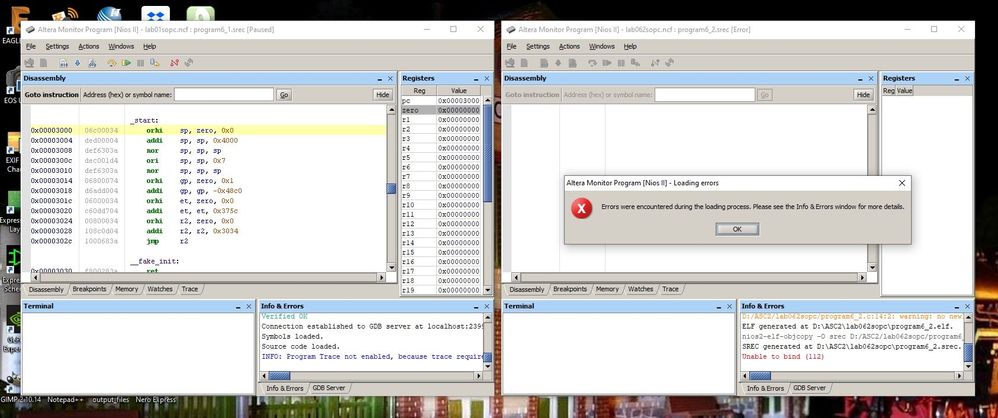Switch to Trace tab in left window
The width and height of the screenshot is (998, 418).
coord(190,289)
